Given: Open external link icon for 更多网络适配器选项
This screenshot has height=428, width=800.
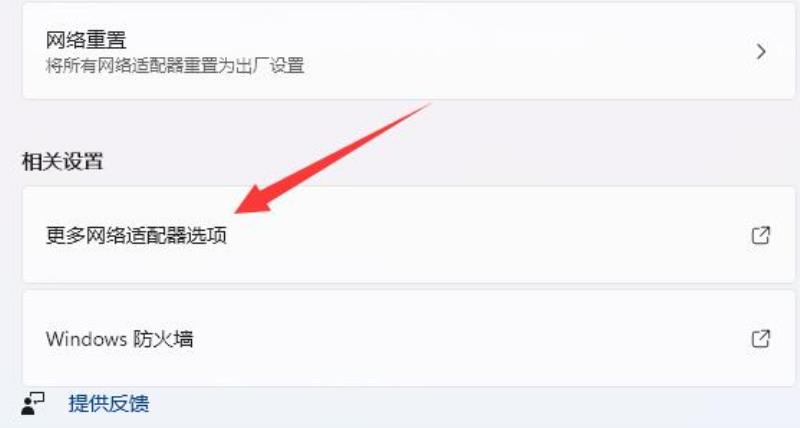Looking at the screenshot, I should (760, 235).
